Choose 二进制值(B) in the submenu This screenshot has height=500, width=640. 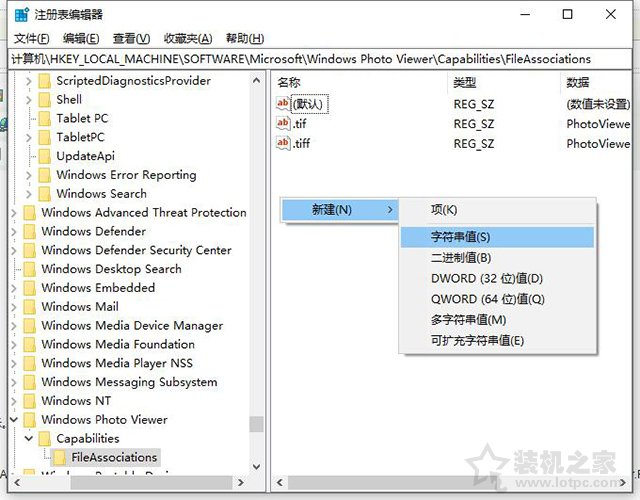pyautogui.click(x=497, y=258)
